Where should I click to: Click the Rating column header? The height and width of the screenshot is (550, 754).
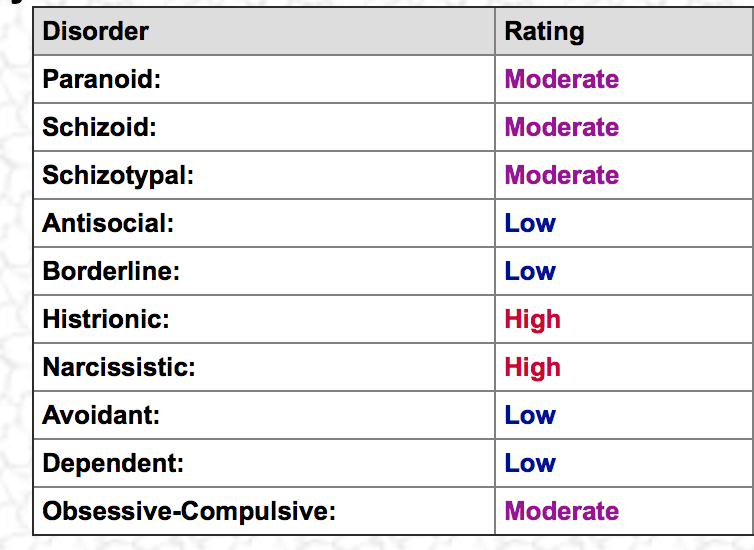pyautogui.click(x=544, y=32)
